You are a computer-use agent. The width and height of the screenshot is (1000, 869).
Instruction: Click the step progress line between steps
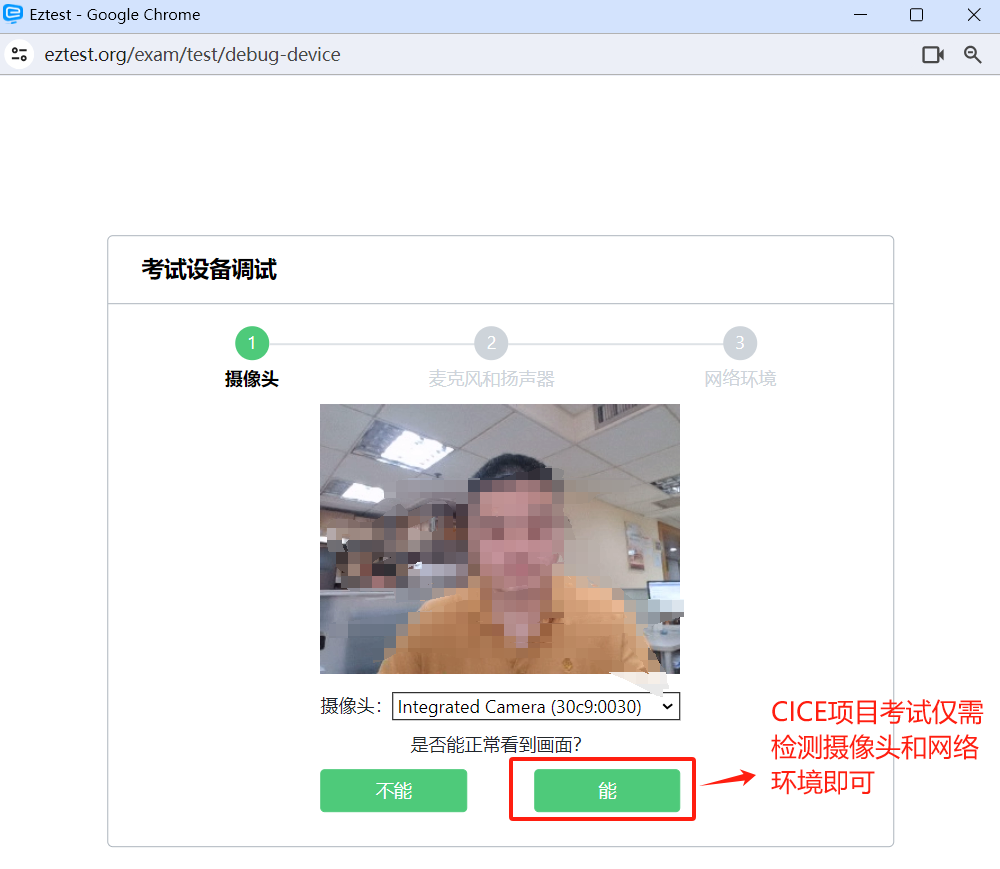tap(370, 343)
